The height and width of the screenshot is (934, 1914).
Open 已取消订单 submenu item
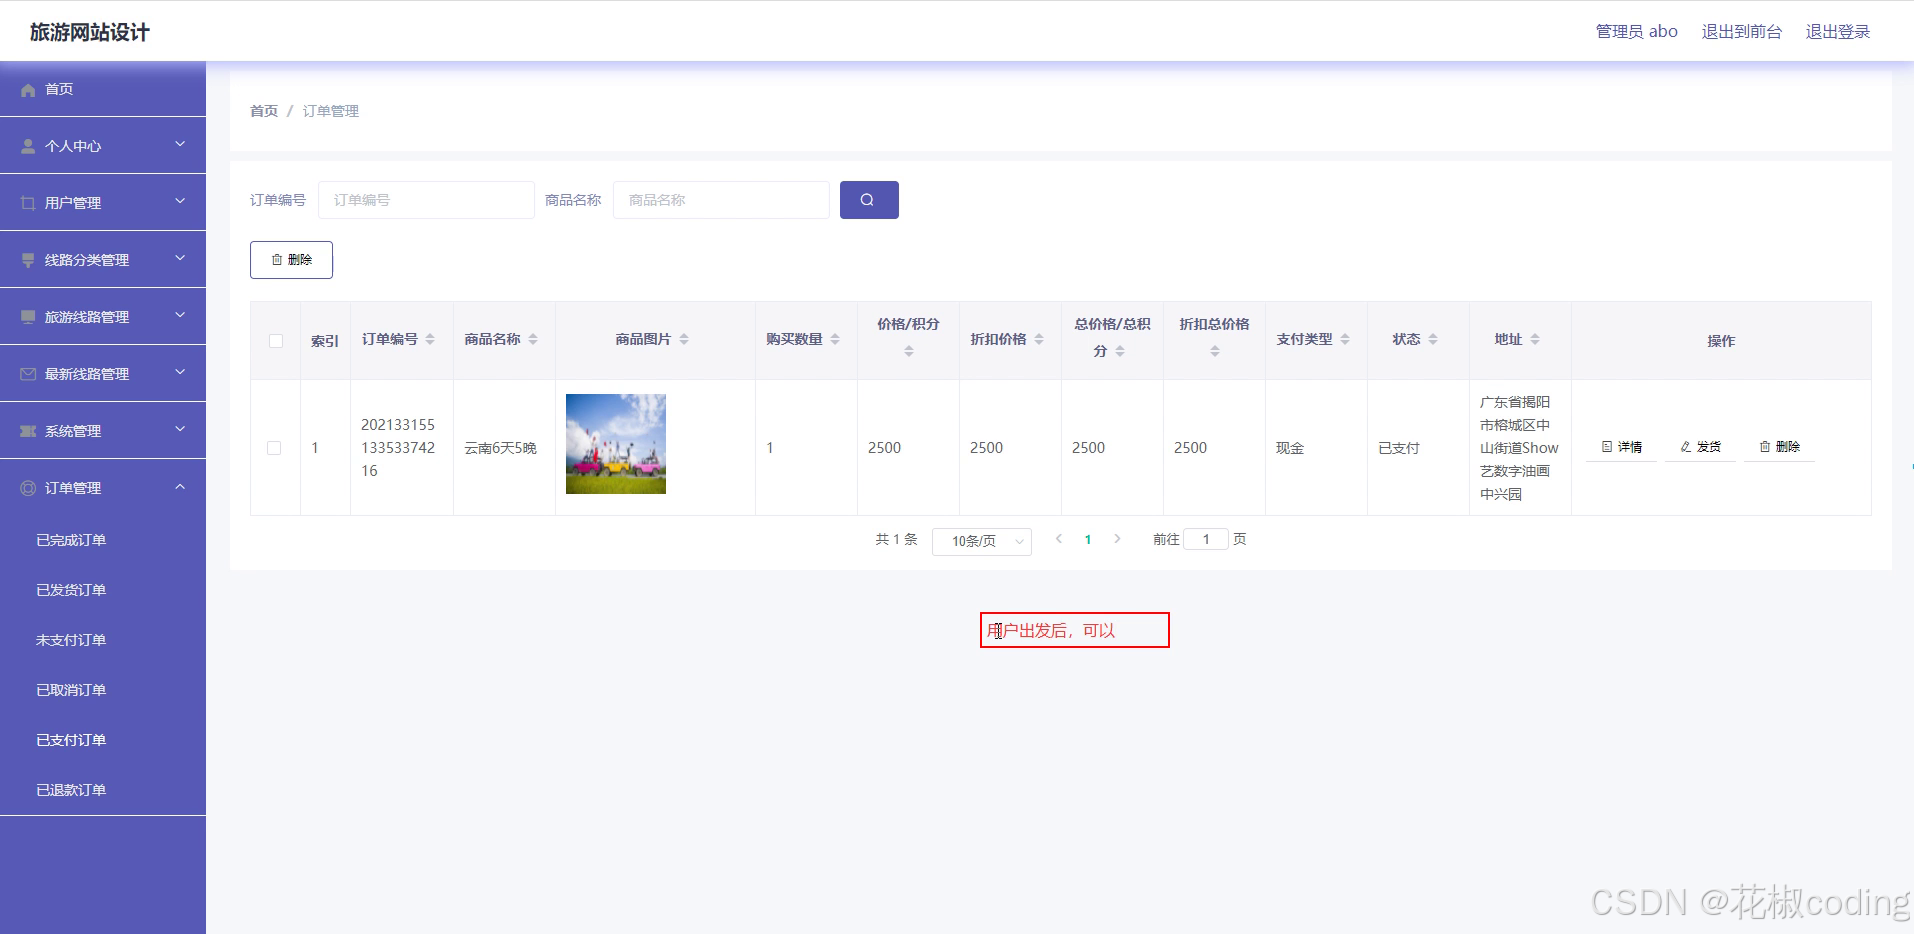point(71,690)
